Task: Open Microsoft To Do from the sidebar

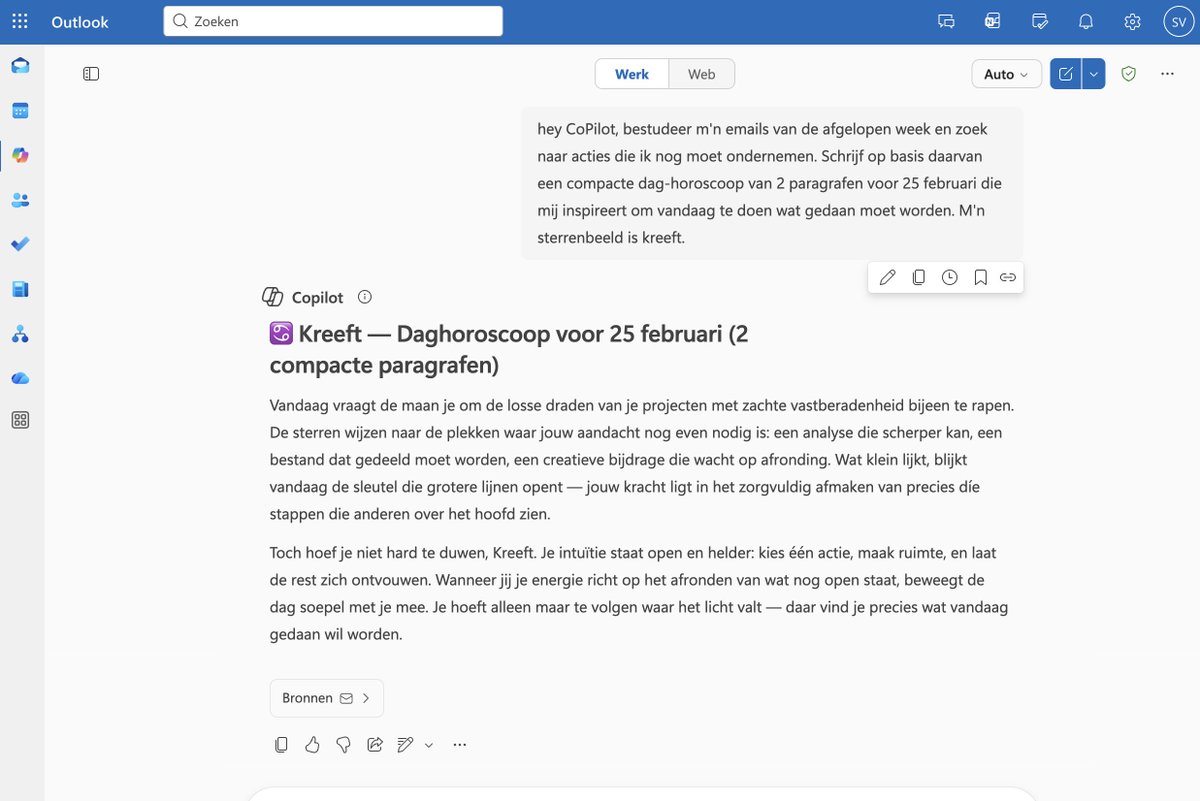Action: coord(20,243)
